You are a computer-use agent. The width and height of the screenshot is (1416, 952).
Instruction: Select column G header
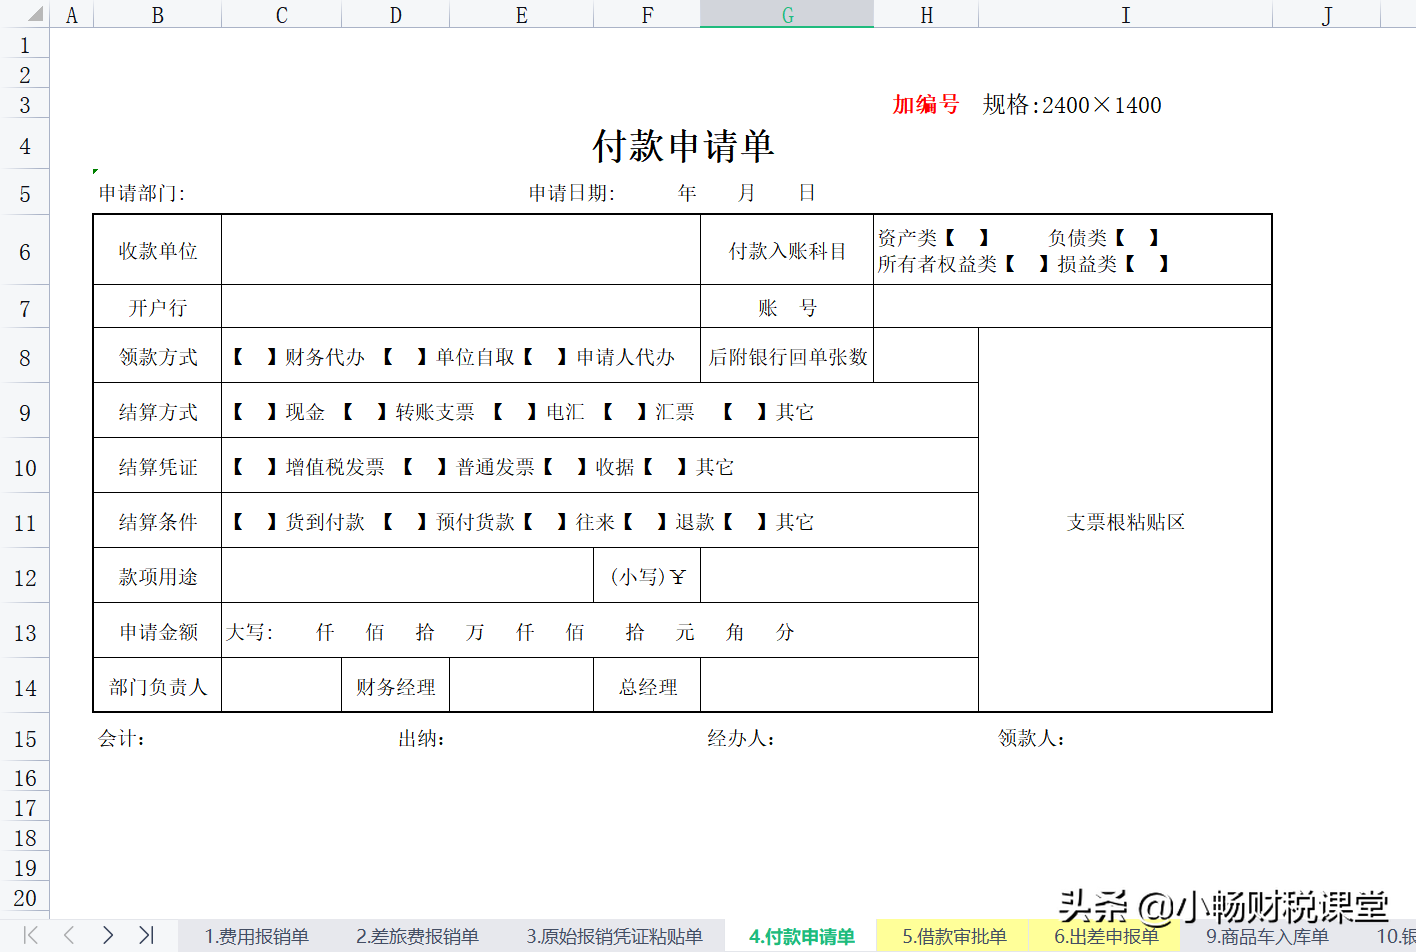click(786, 15)
